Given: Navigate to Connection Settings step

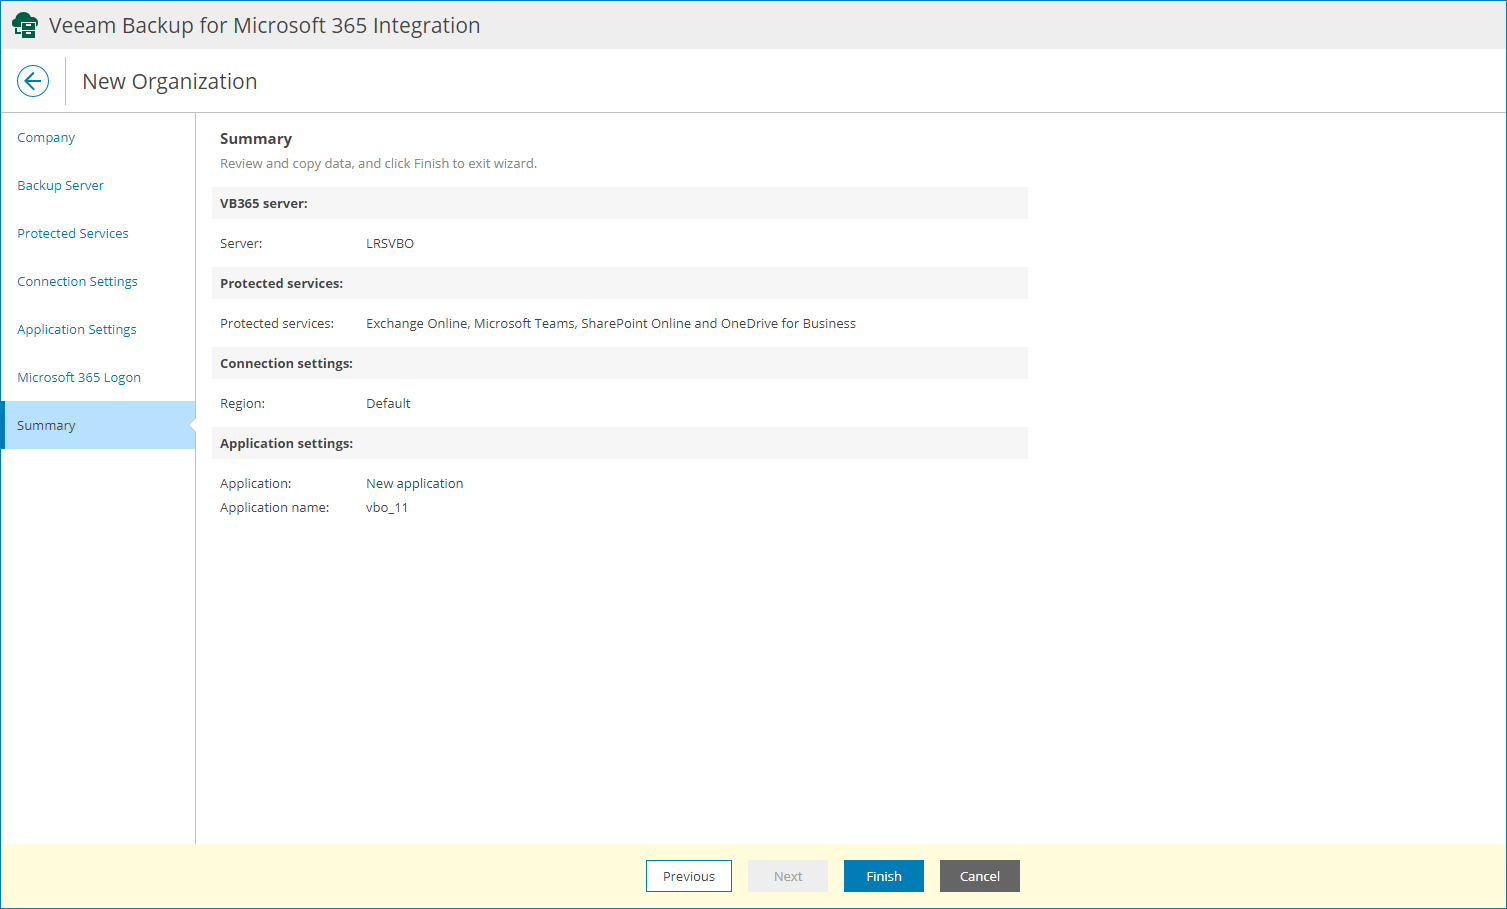Looking at the screenshot, I should pos(77,281).
